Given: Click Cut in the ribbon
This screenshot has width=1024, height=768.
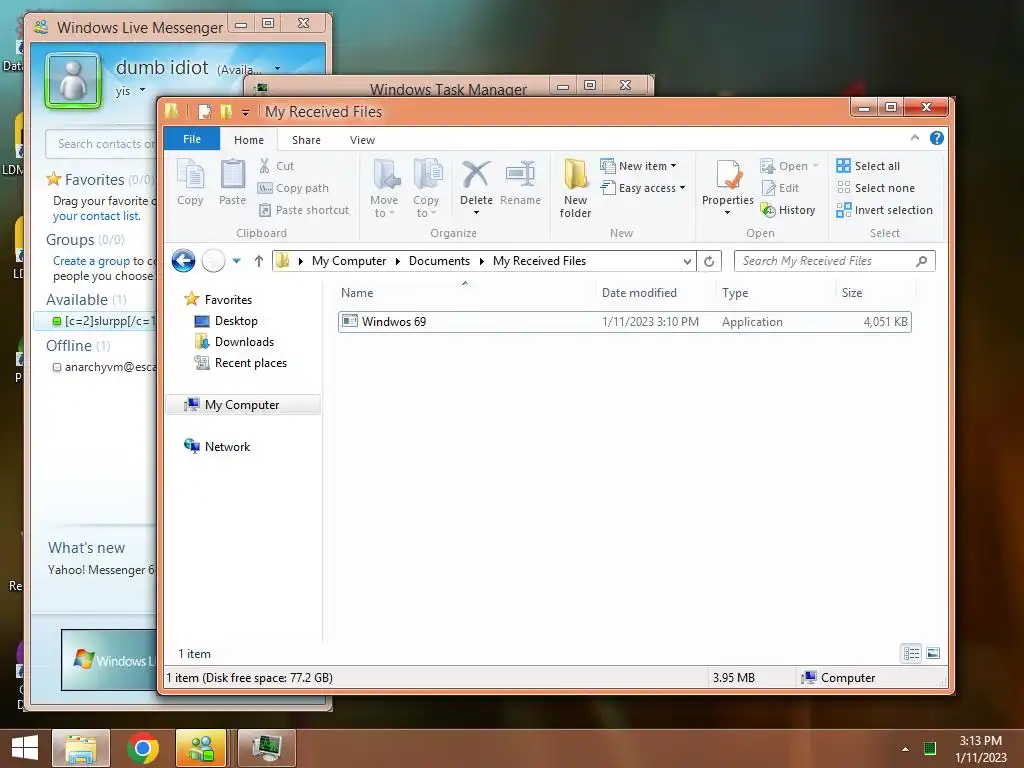Looking at the screenshot, I should (x=276, y=166).
